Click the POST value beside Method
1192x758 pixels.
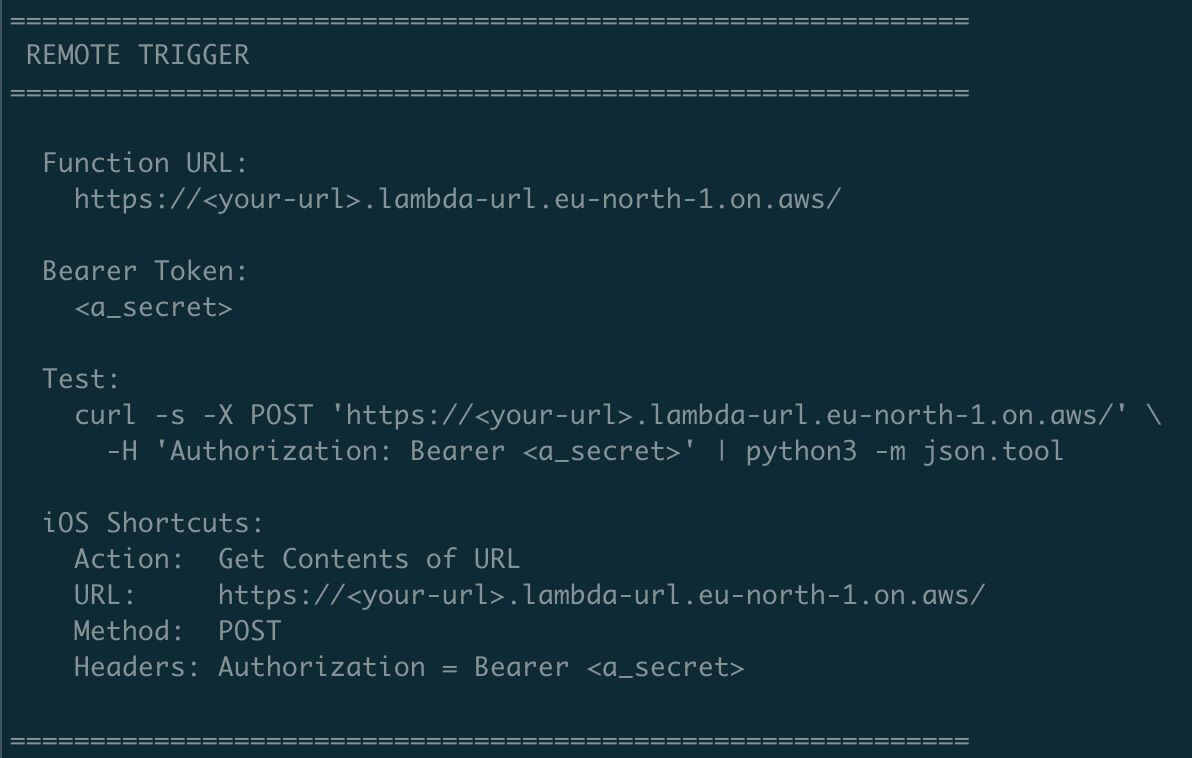[249, 631]
